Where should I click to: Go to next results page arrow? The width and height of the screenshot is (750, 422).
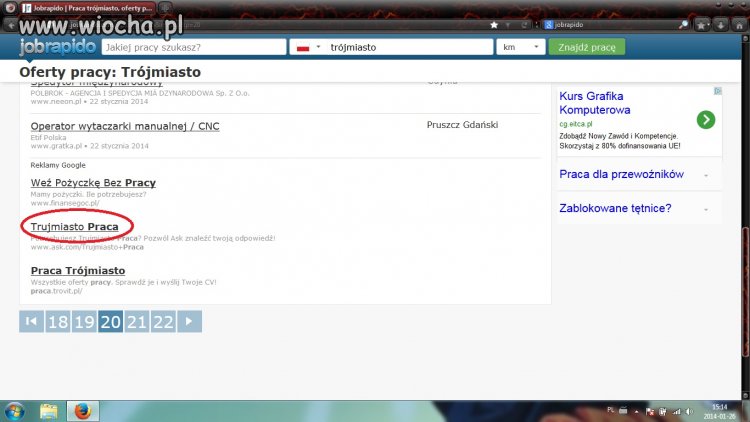(189, 322)
